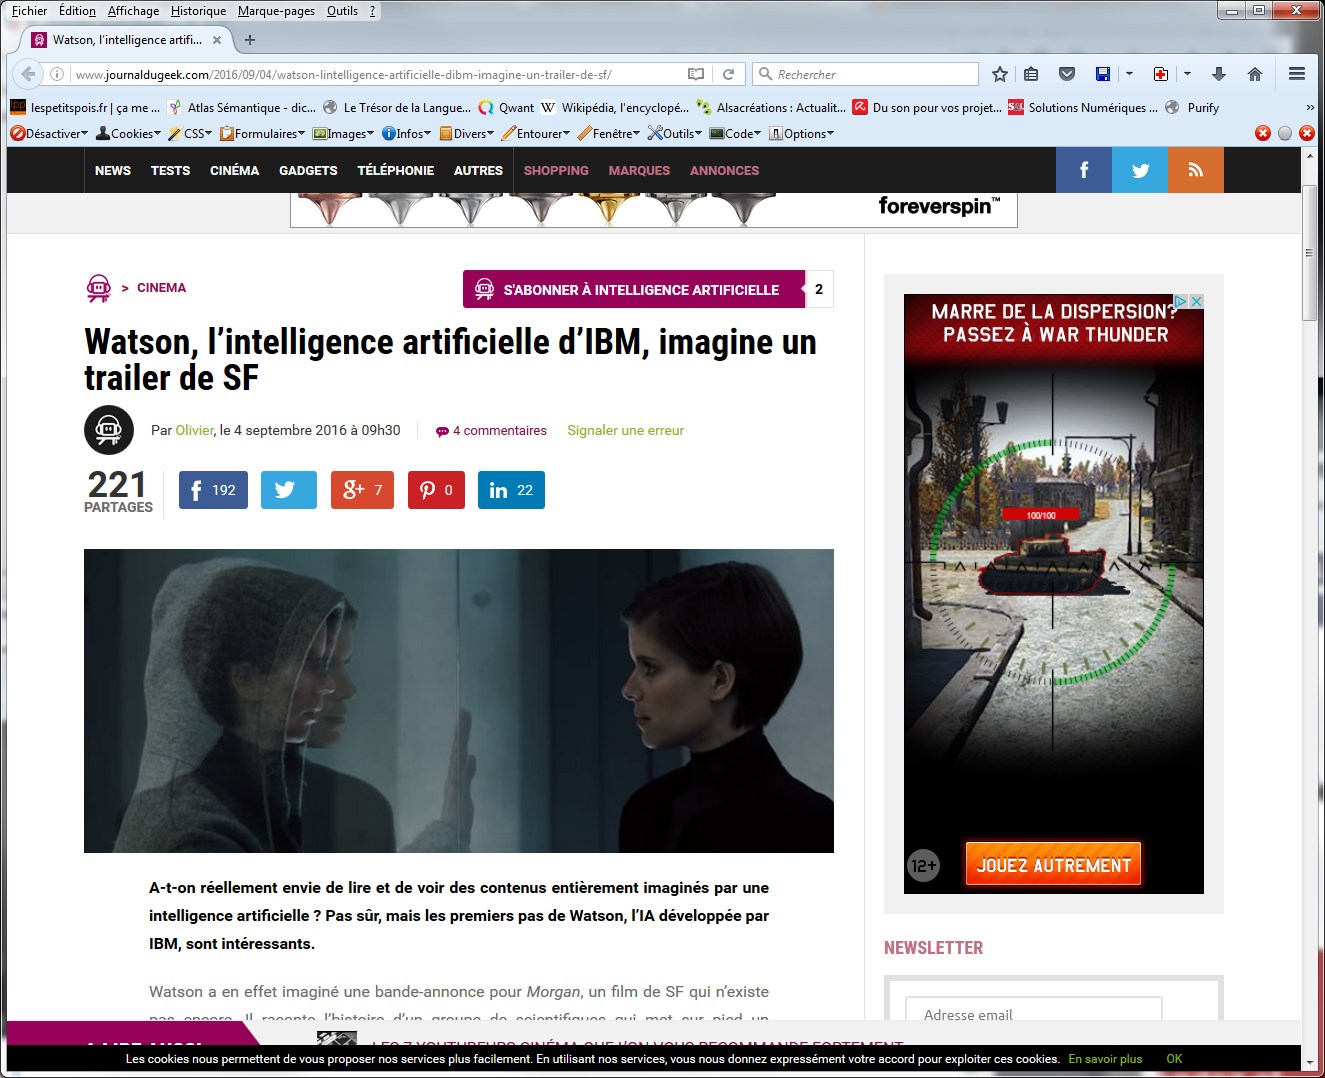Reload the page with refresh icon

729,74
